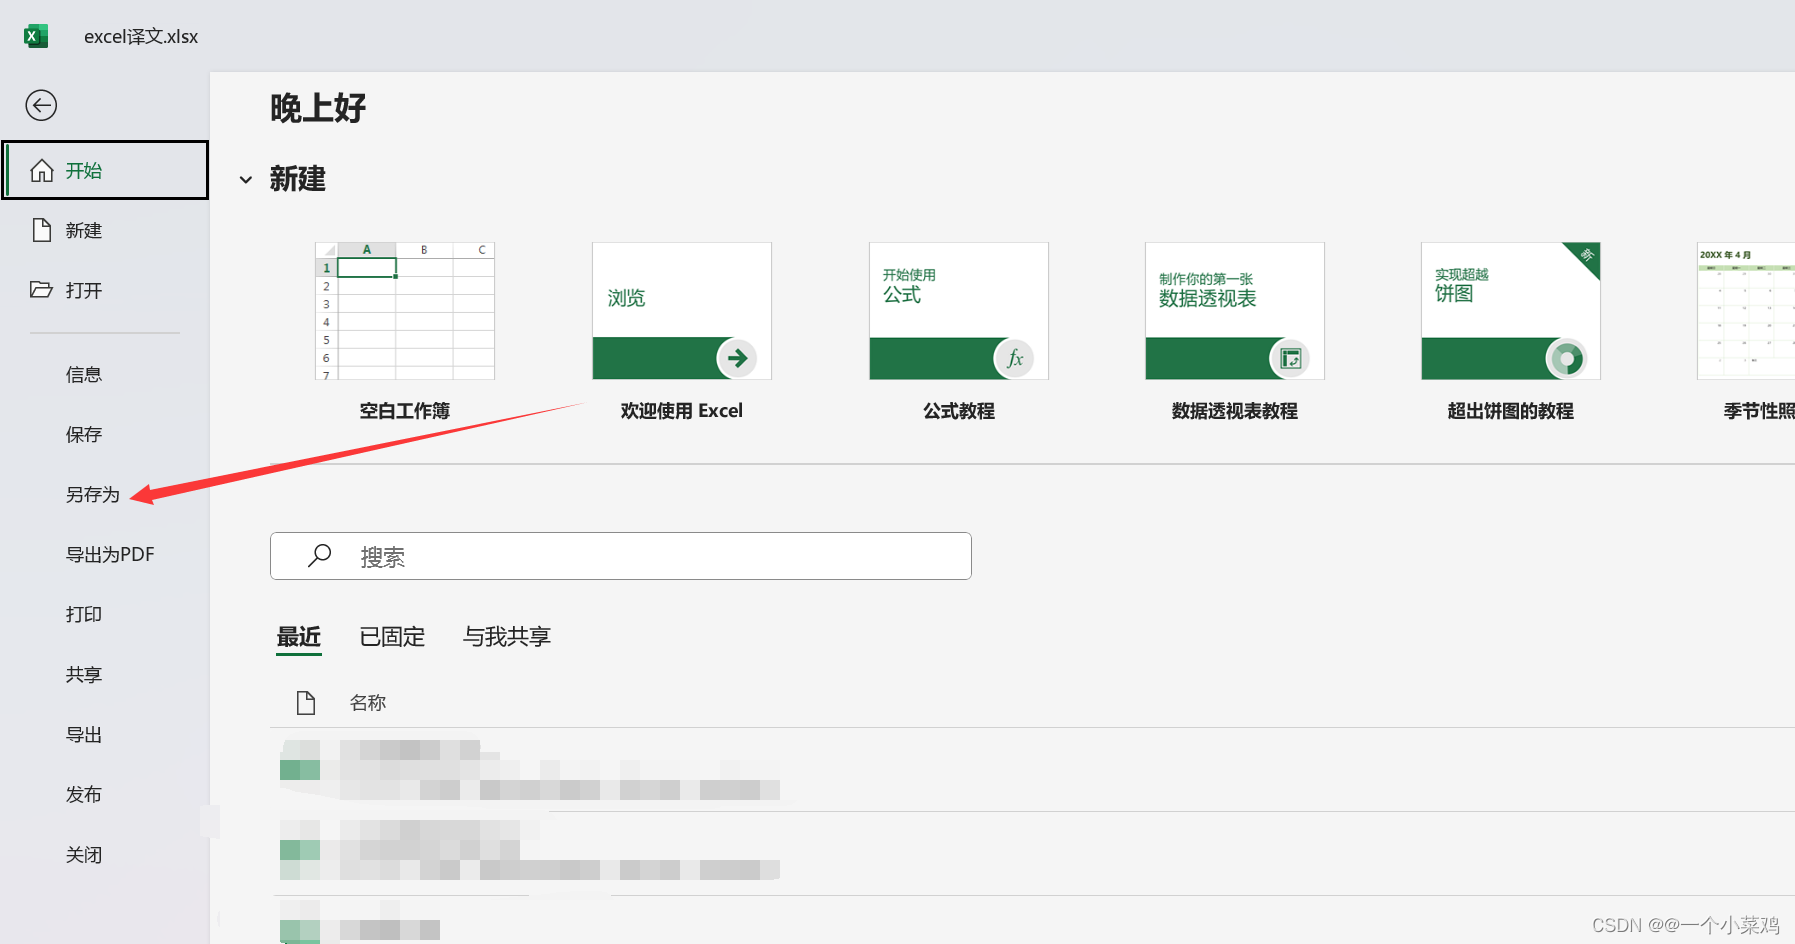Click the Excel application icon in title bar
1795x944 pixels.
36,35
